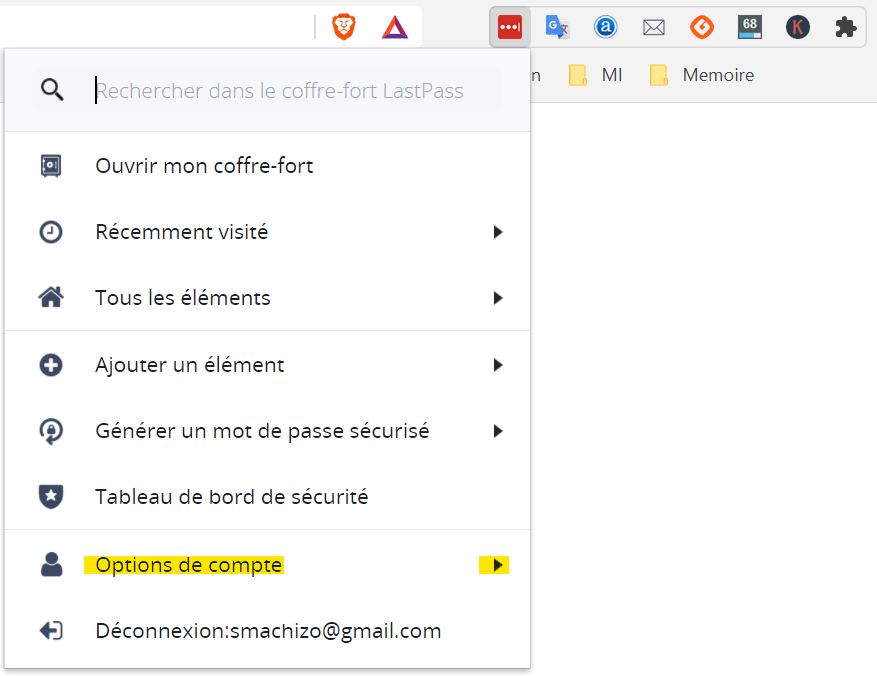Expand arrow next to Ajouter un élément
Image resolution: width=877 pixels, height=676 pixels.
pyautogui.click(x=498, y=365)
